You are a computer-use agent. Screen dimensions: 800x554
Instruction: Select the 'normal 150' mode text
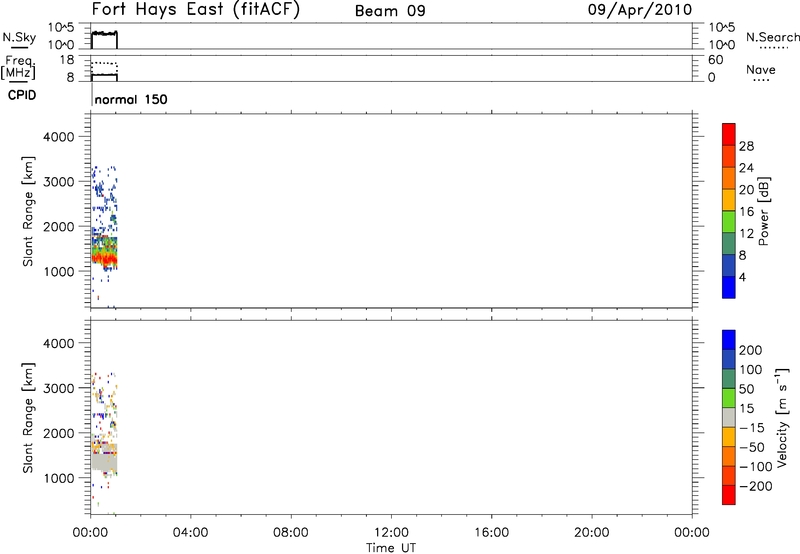tap(131, 101)
